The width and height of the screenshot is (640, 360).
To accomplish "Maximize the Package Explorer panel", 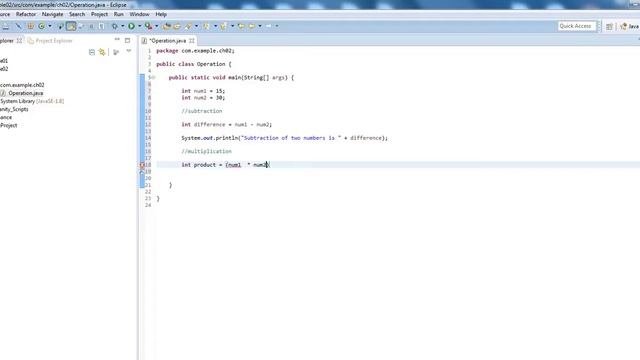I will pyautogui.click(x=127, y=40).
